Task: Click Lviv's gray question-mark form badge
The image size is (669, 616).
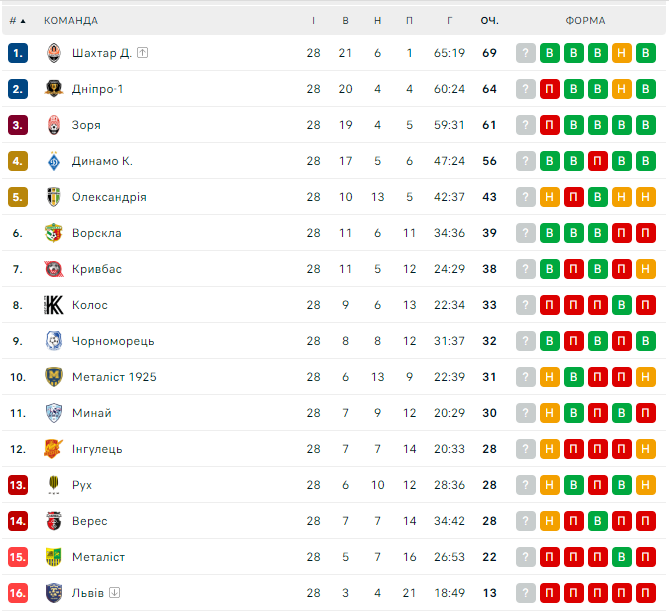Action: [526, 593]
